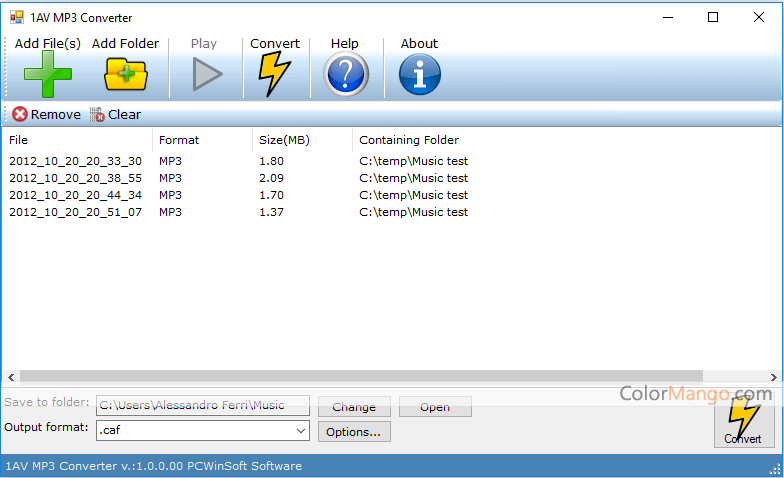Screen dimensions: 784x478
Task: Open the Options... dialog
Action: pyautogui.click(x=354, y=432)
